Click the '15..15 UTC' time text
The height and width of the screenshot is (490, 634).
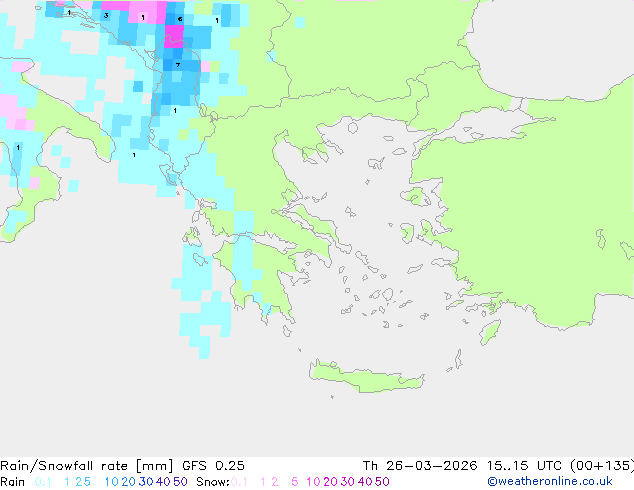pyautogui.click(x=524, y=466)
